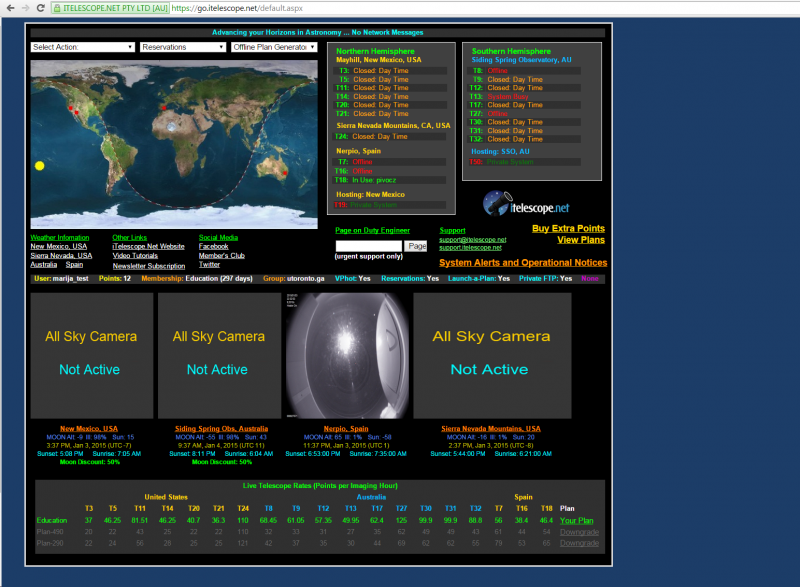This screenshot has width=800, height=587.
Task: Click the browser forward arrow
Action: [26, 8]
